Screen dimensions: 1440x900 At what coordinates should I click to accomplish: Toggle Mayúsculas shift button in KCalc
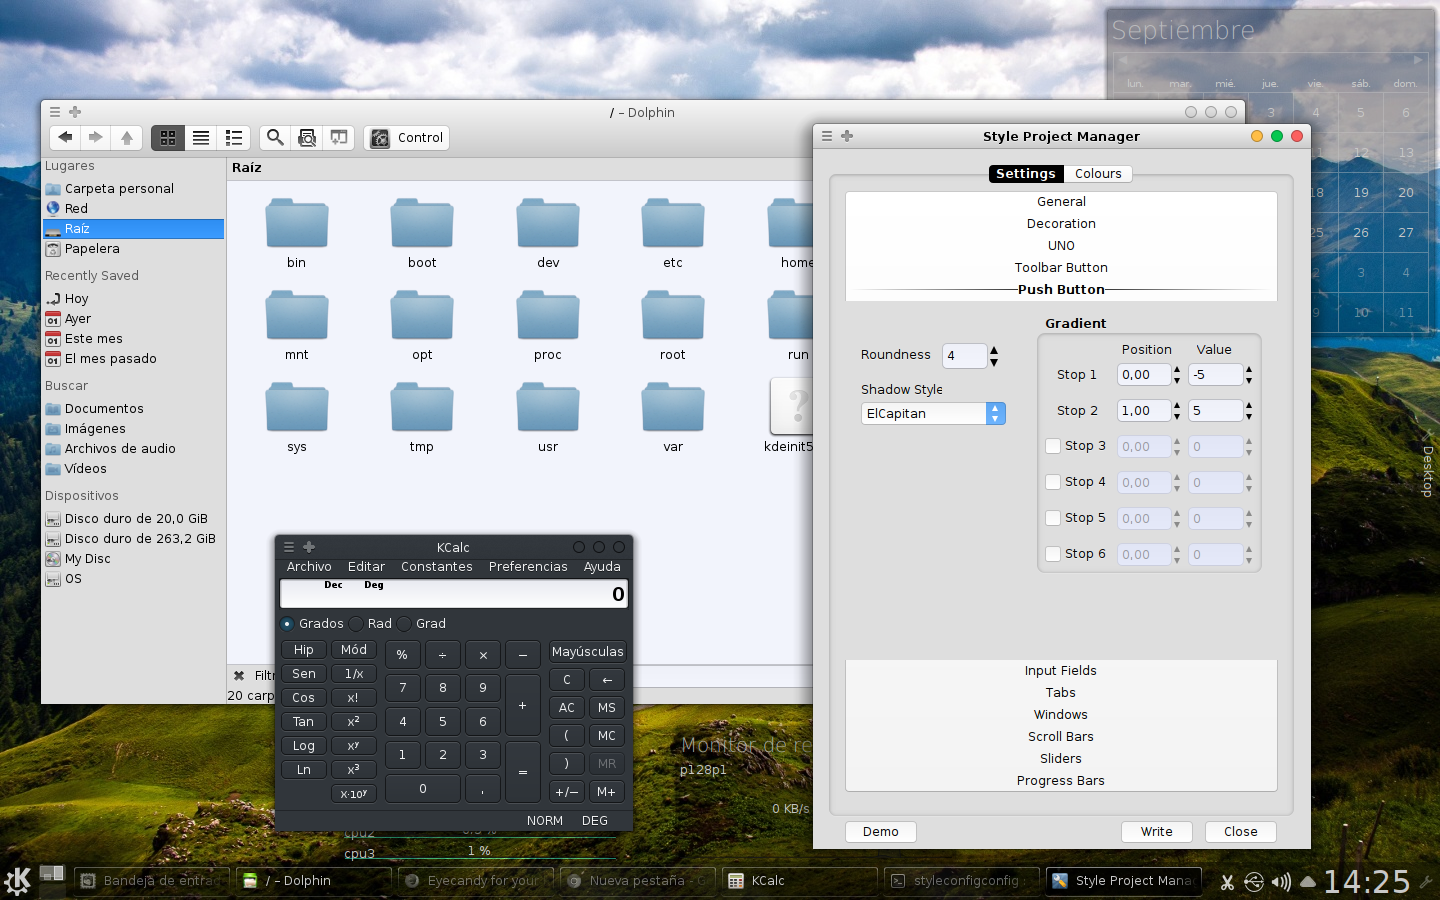[587, 652]
